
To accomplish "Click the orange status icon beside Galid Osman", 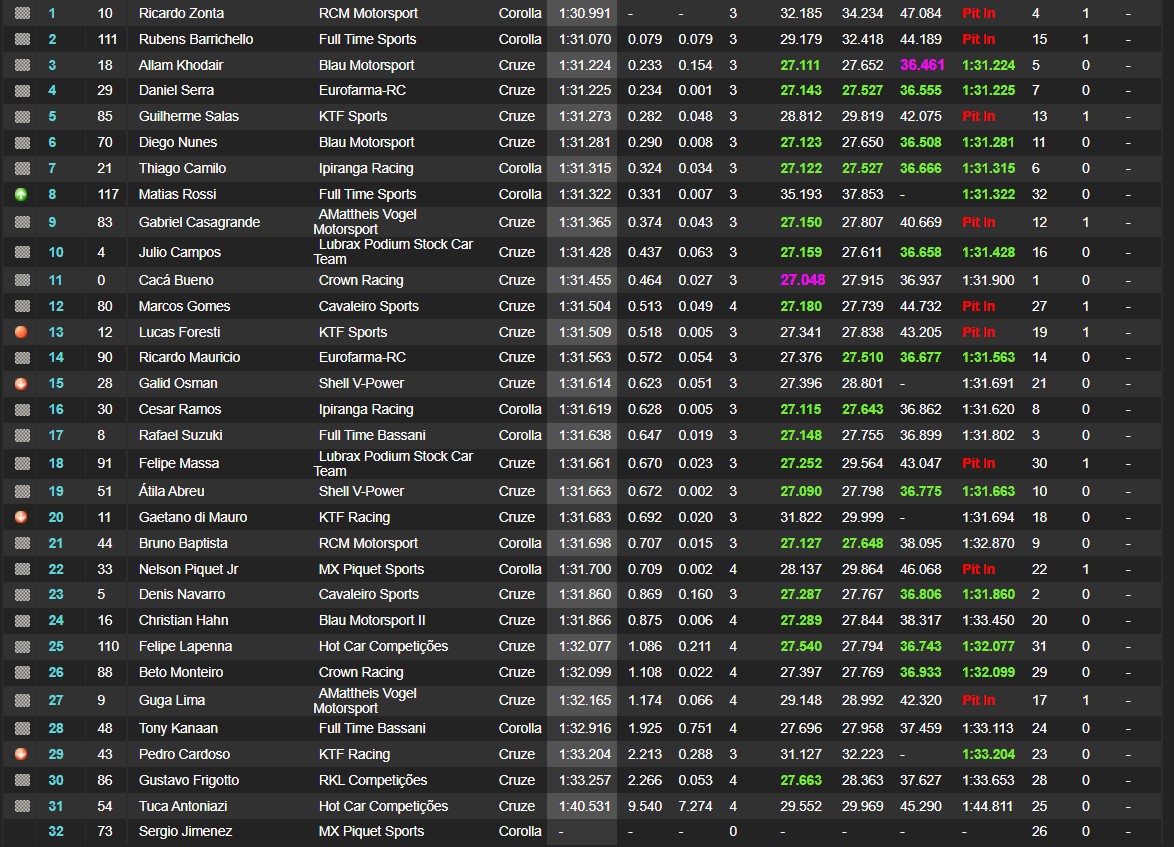I will pos(21,383).
